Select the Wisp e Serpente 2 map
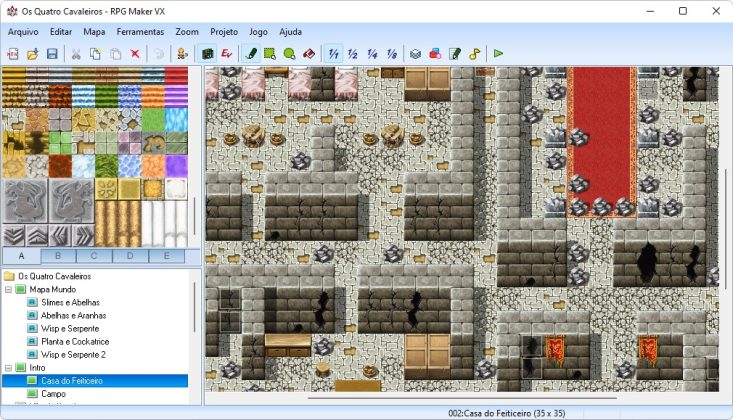This screenshot has width=733, height=420. (x=73, y=355)
